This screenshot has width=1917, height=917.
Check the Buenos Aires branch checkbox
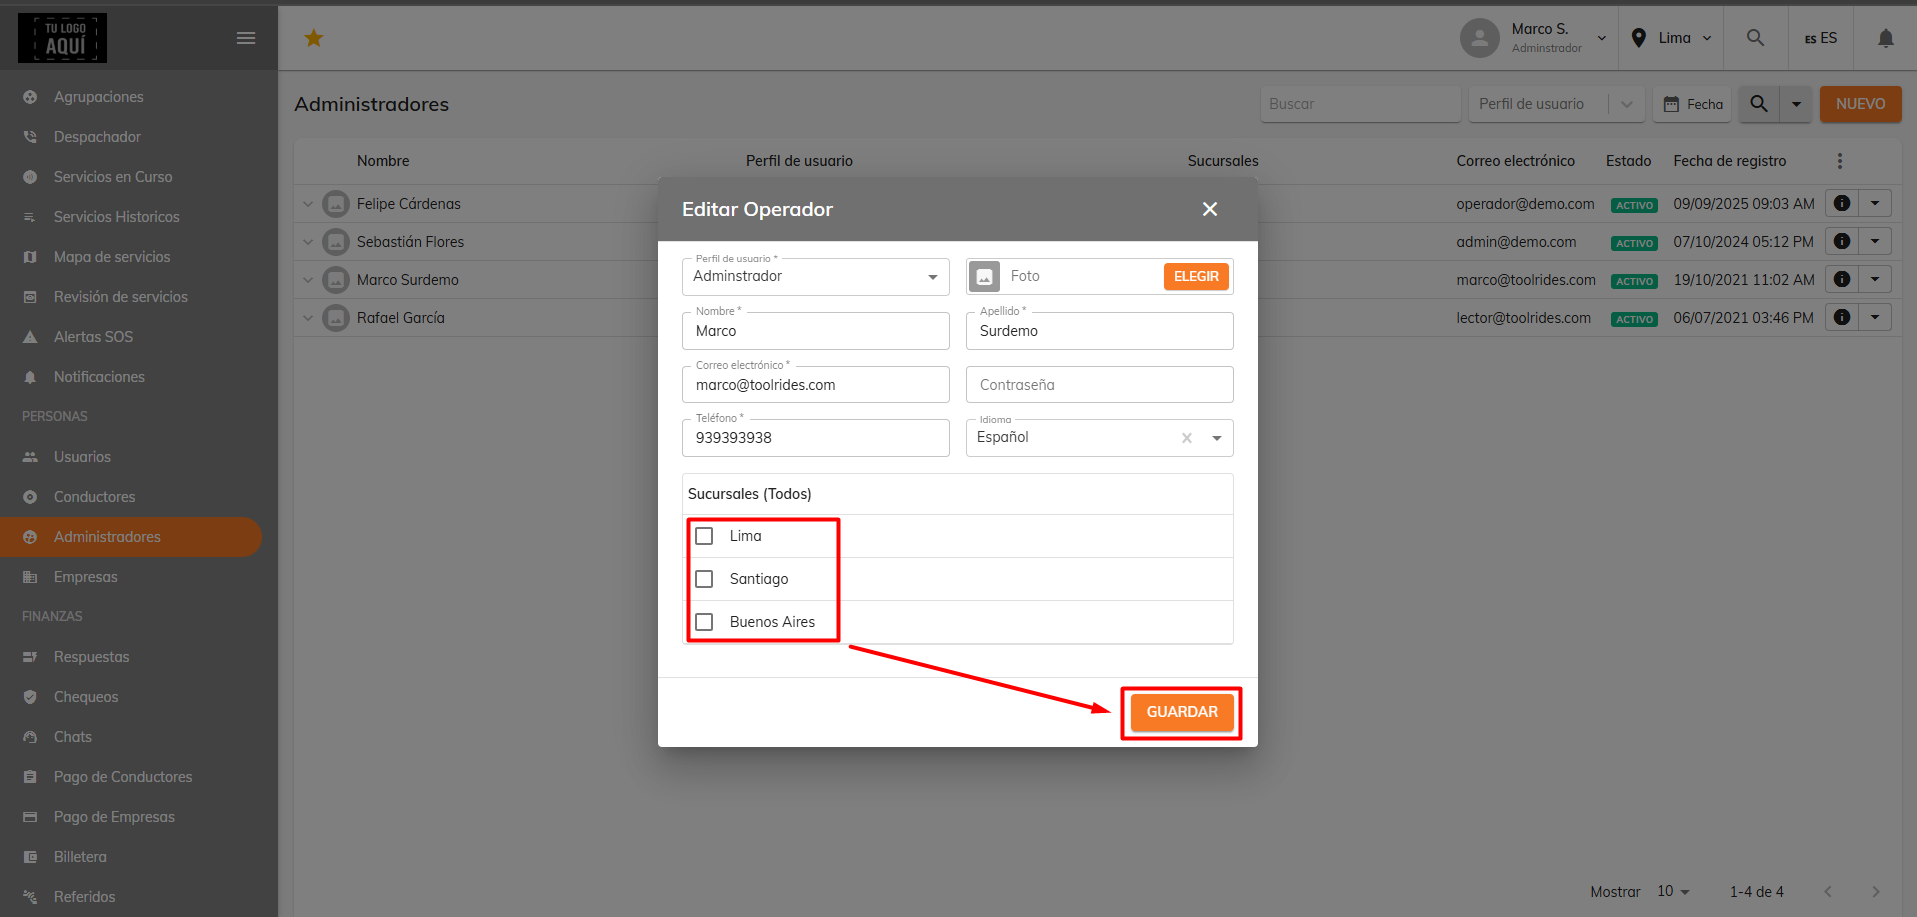click(x=704, y=622)
